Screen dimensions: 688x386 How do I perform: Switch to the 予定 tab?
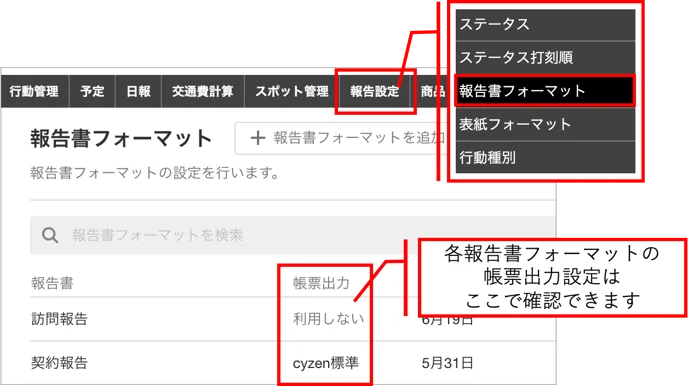pos(92,91)
